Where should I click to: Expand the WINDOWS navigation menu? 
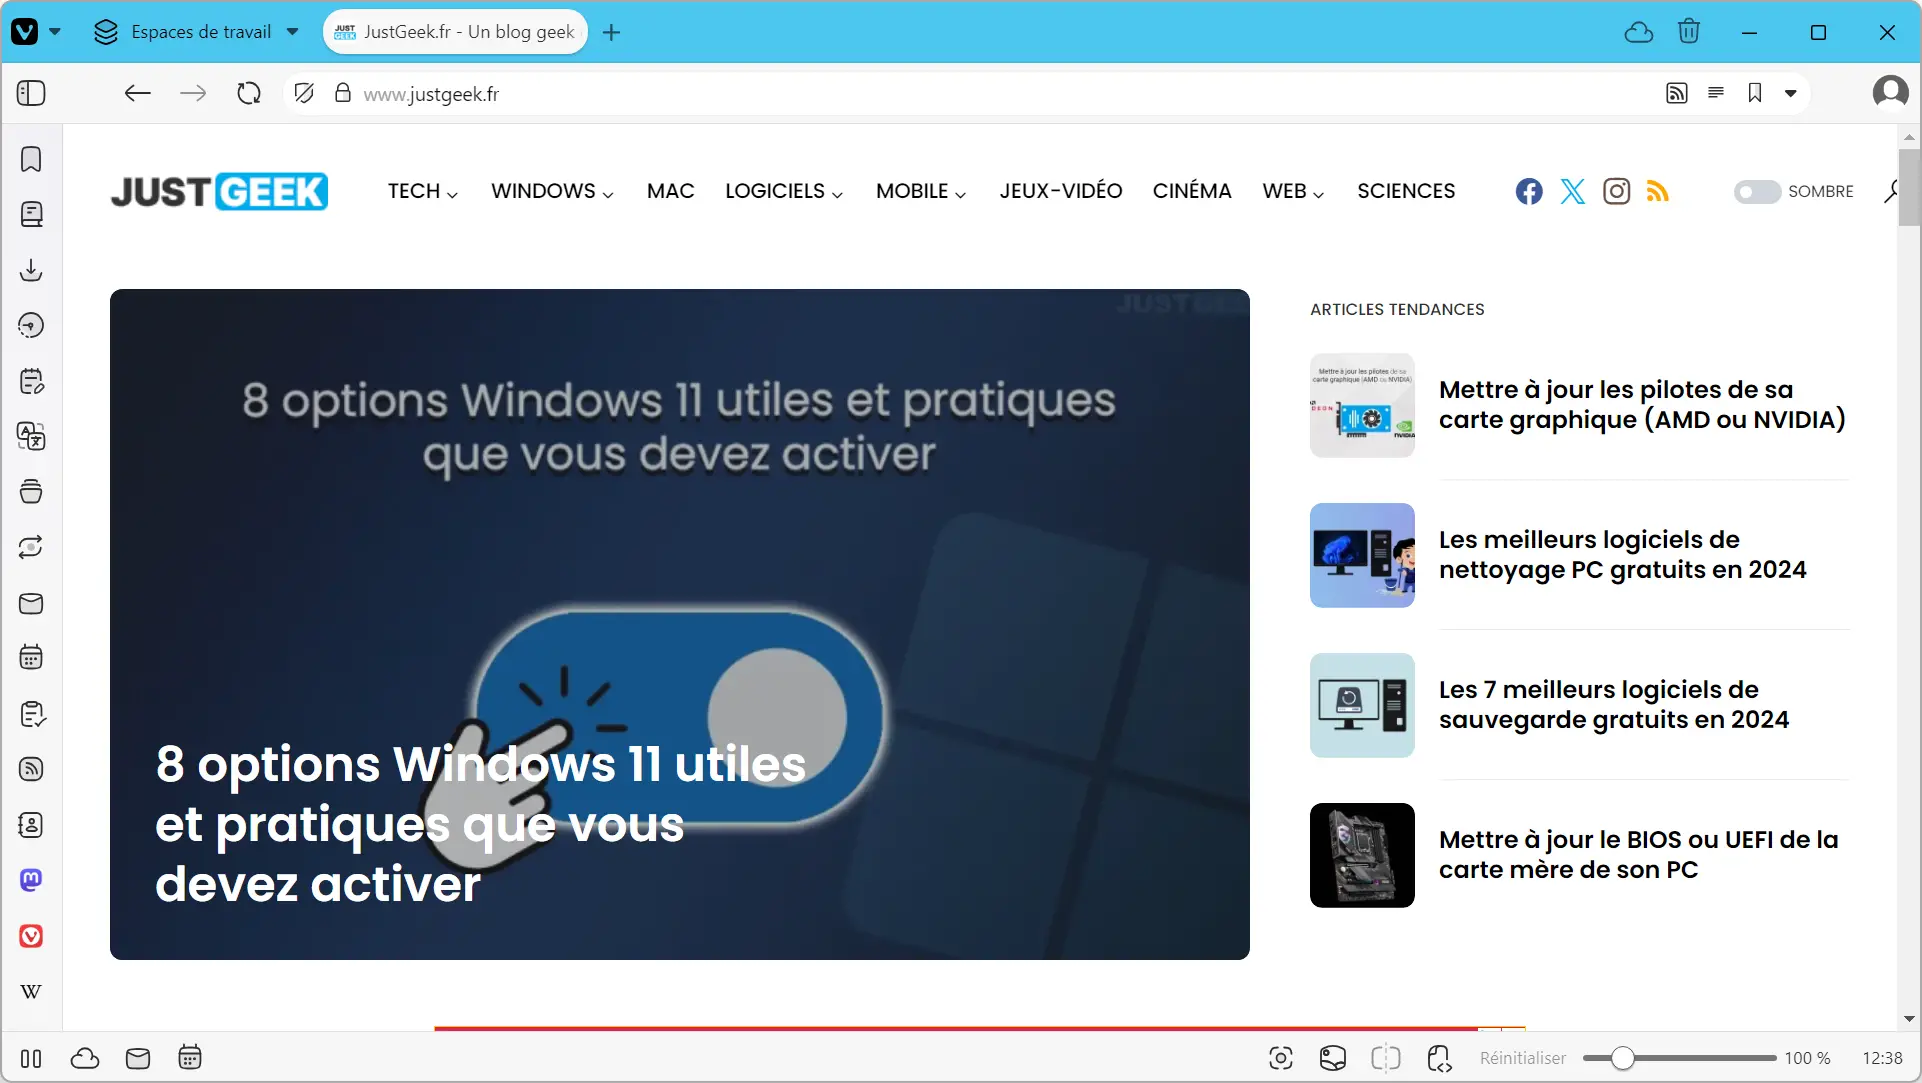[x=552, y=191]
